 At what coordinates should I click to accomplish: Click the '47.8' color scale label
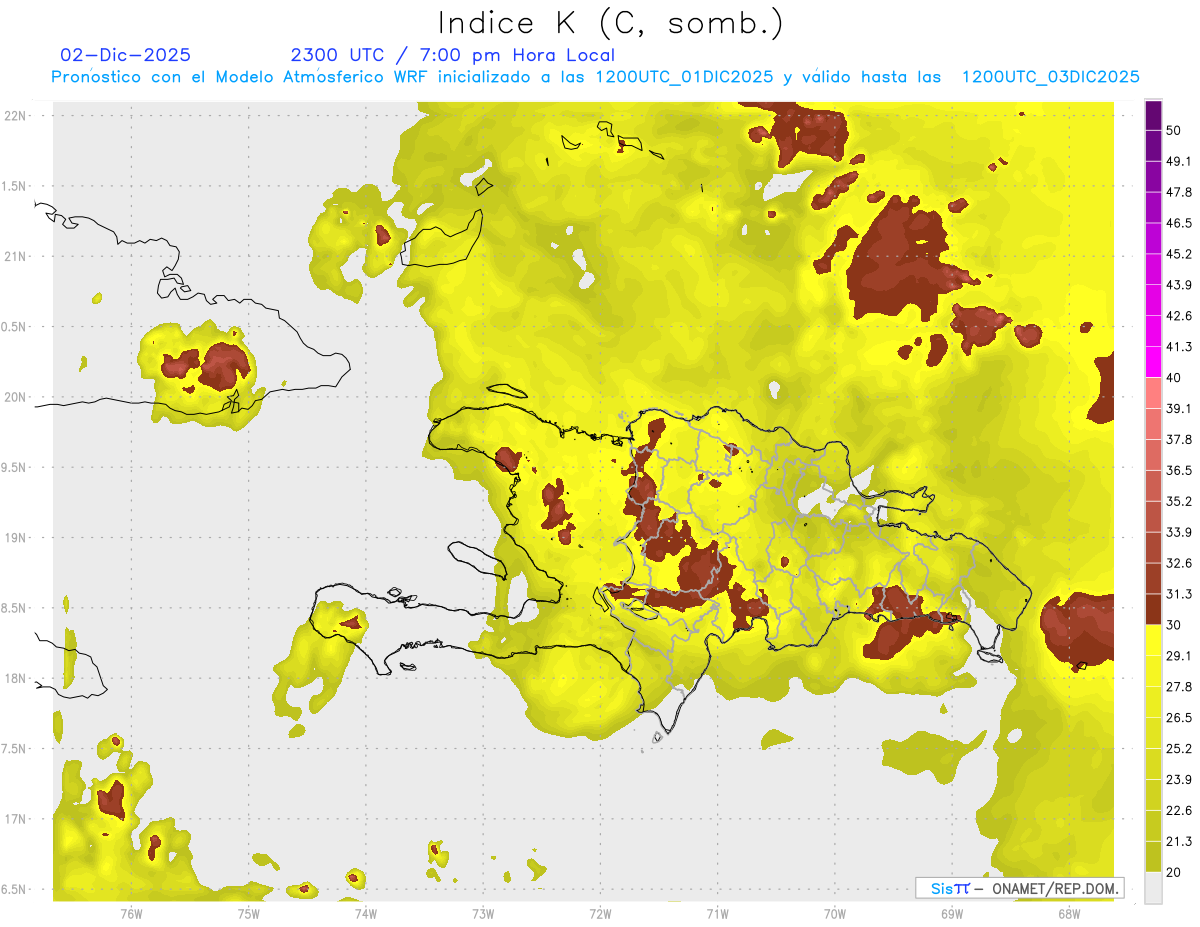(x=1179, y=192)
